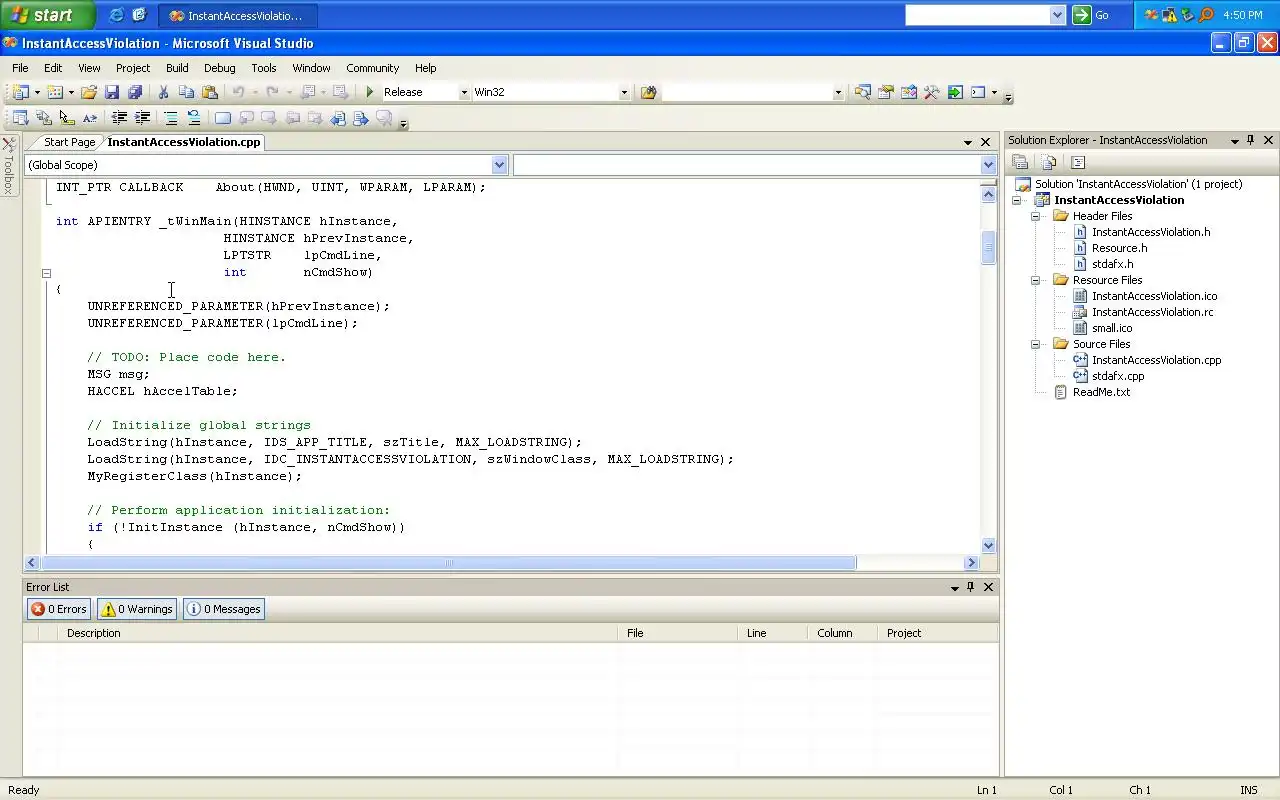Screen dimensions: 1280x800
Task: Open the Find combo box dropdown arrow
Action: (838, 92)
